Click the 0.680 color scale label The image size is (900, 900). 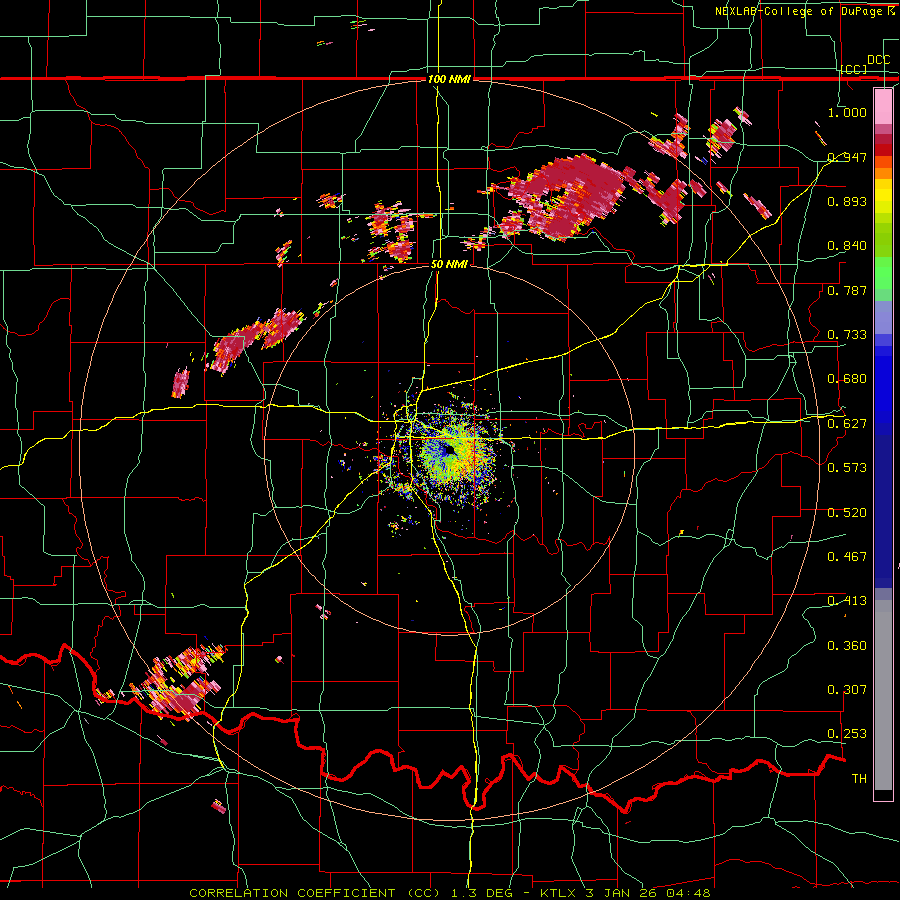point(847,379)
